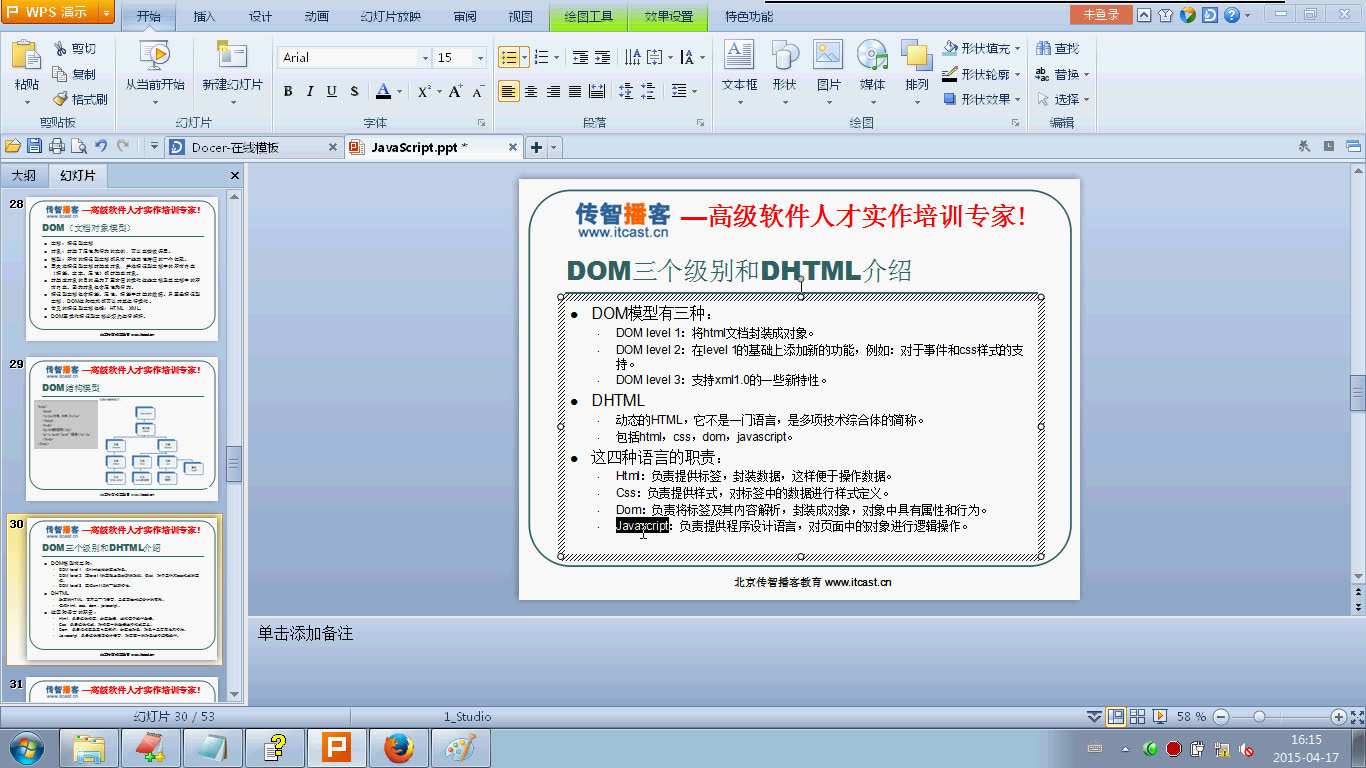Image resolution: width=1366 pixels, height=768 pixels.
Task: Toggle the bullet list button
Action: pyautogui.click(x=509, y=57)
